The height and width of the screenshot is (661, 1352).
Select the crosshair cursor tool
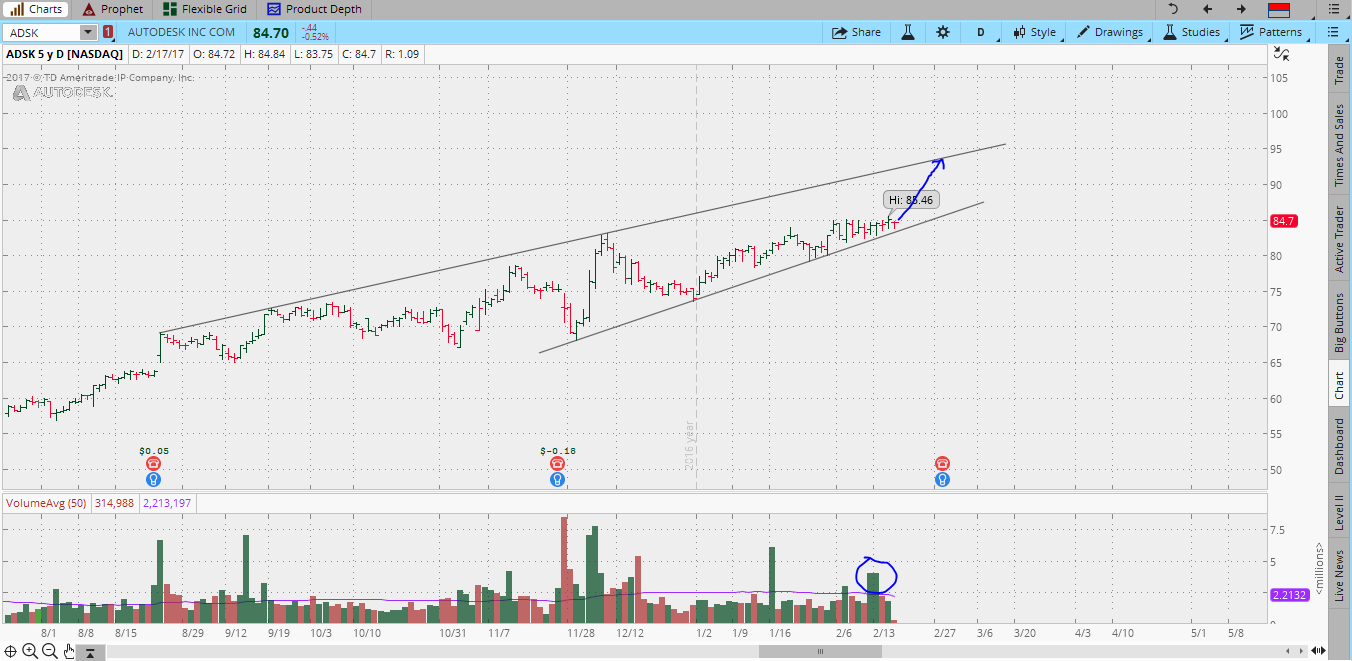(10, 652)
